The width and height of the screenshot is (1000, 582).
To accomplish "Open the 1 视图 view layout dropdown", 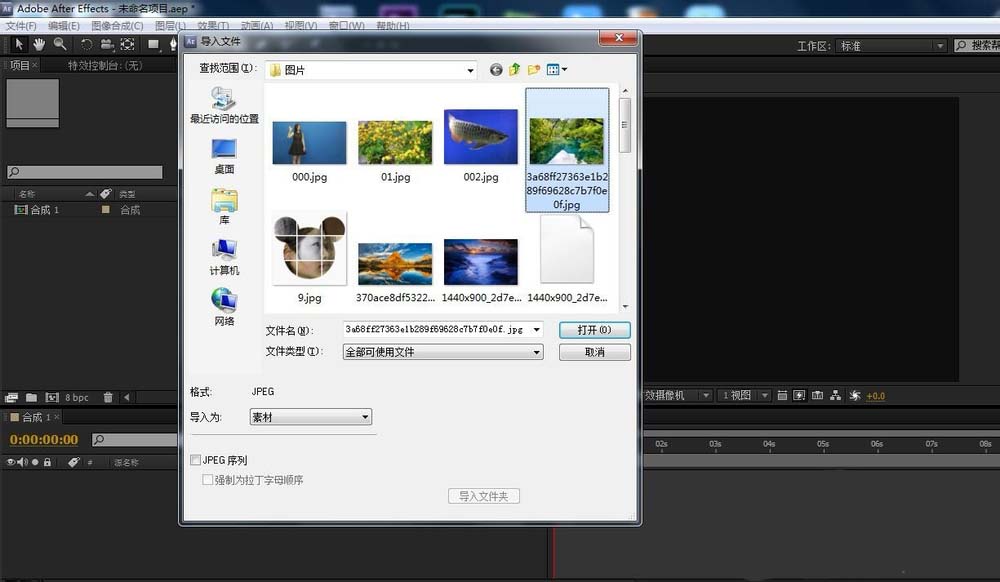I will pos(744,395).
